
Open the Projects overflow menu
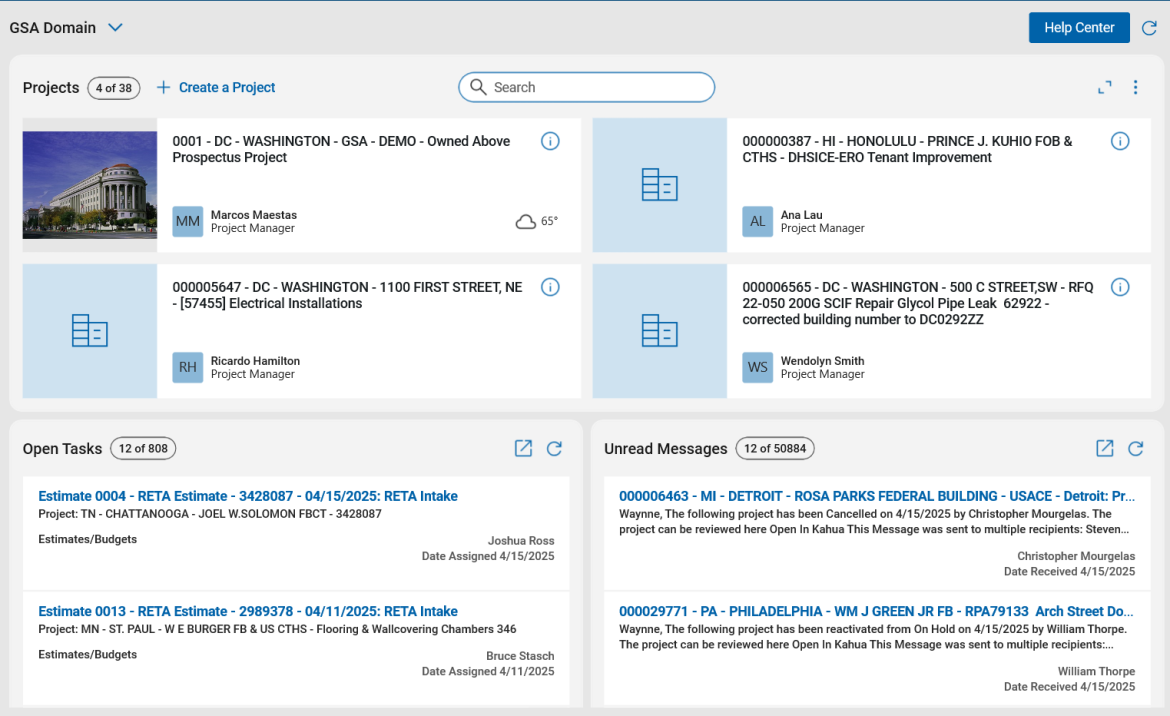click(1135, 87)
